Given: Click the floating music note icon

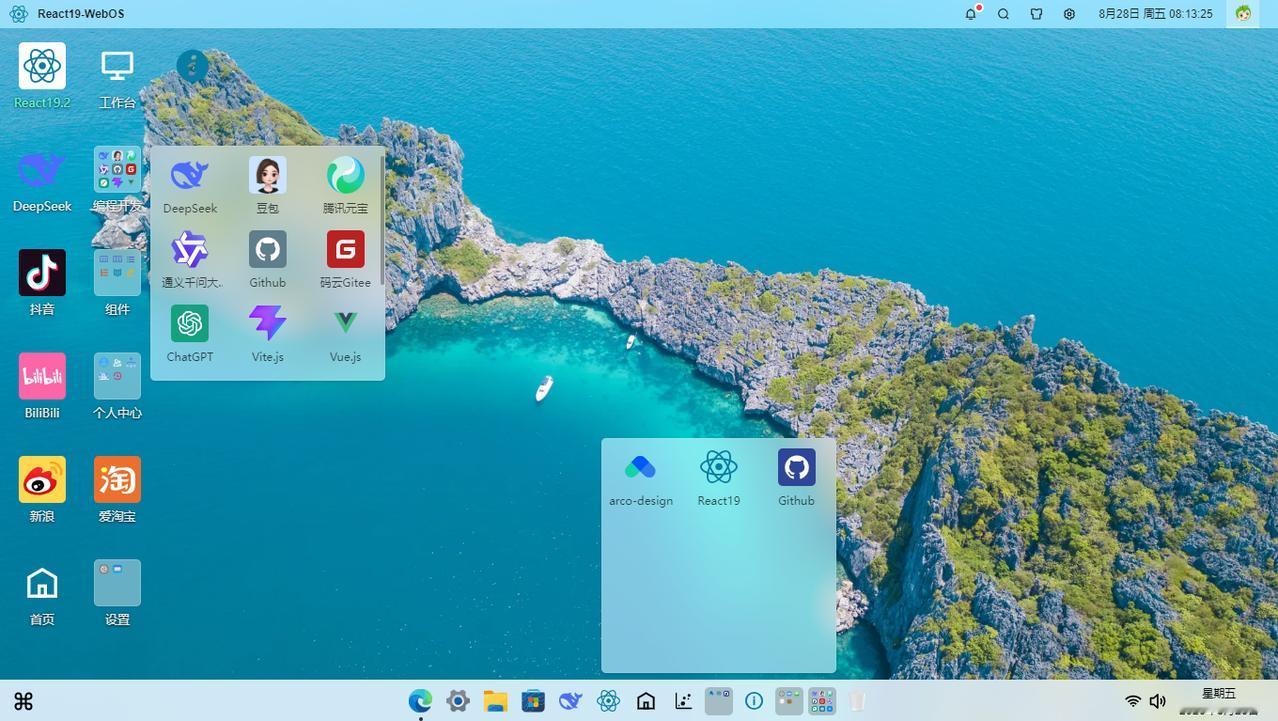Looking at the screenshot, I should click(192, 66).
